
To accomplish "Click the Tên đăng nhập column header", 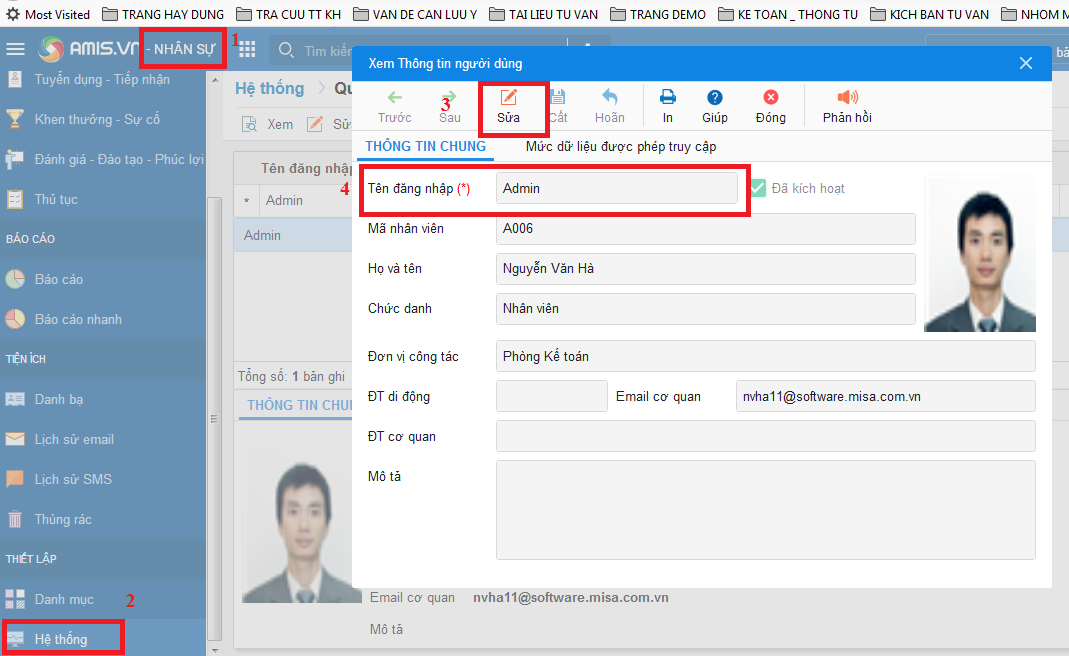I will (x=306, y=168).
